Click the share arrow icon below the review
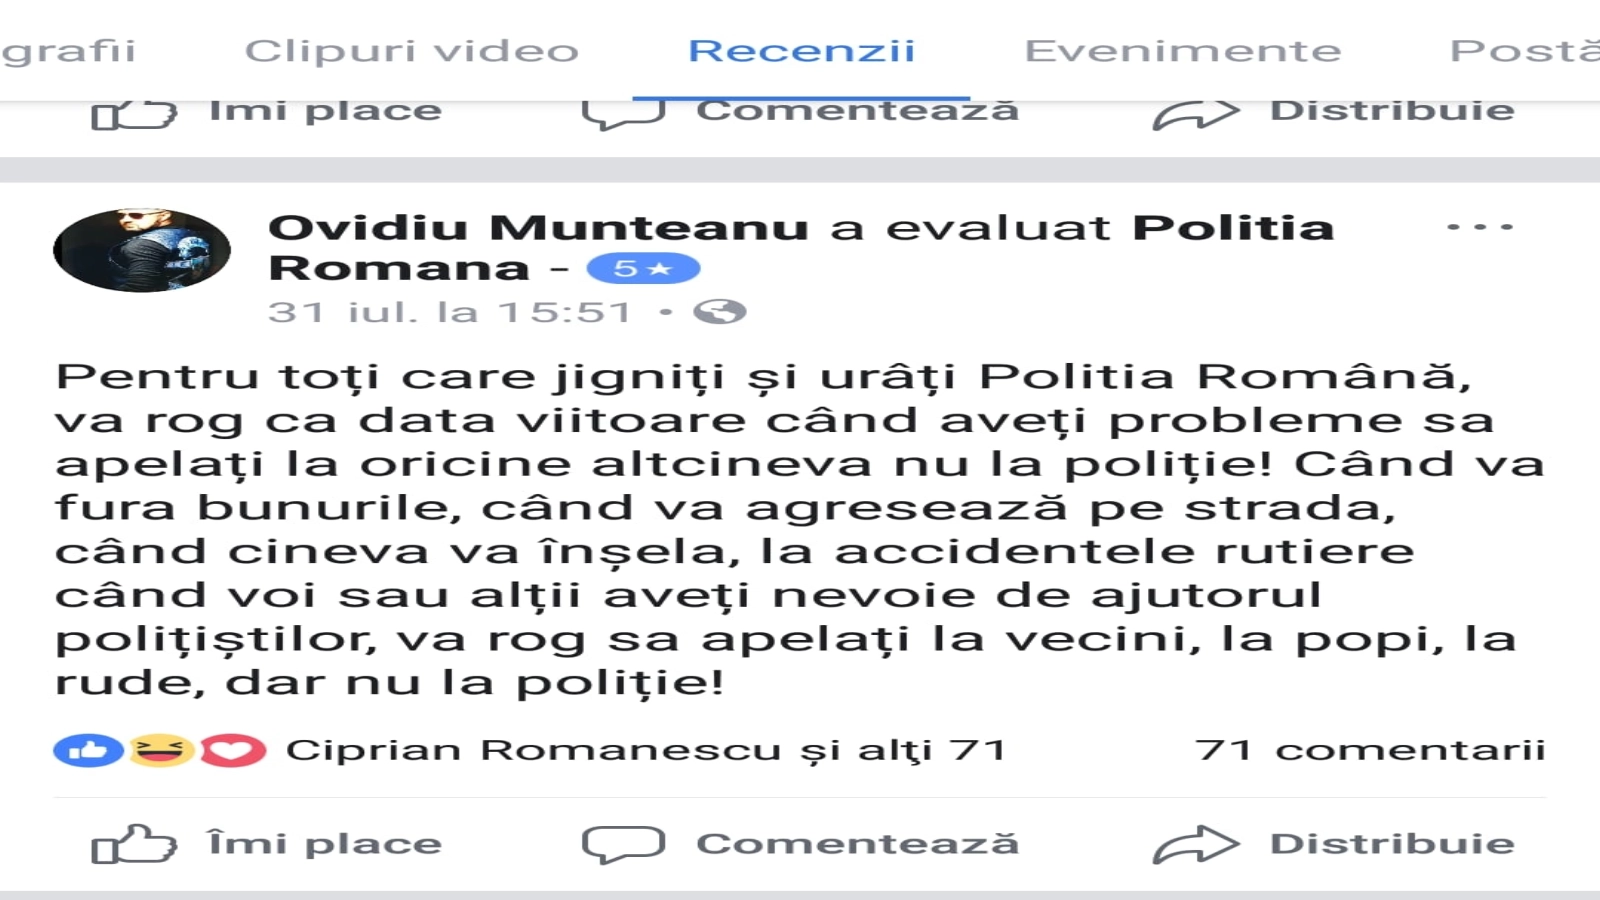The height and width of the screenshot is (900, 1600). (x=1195, y=844)
